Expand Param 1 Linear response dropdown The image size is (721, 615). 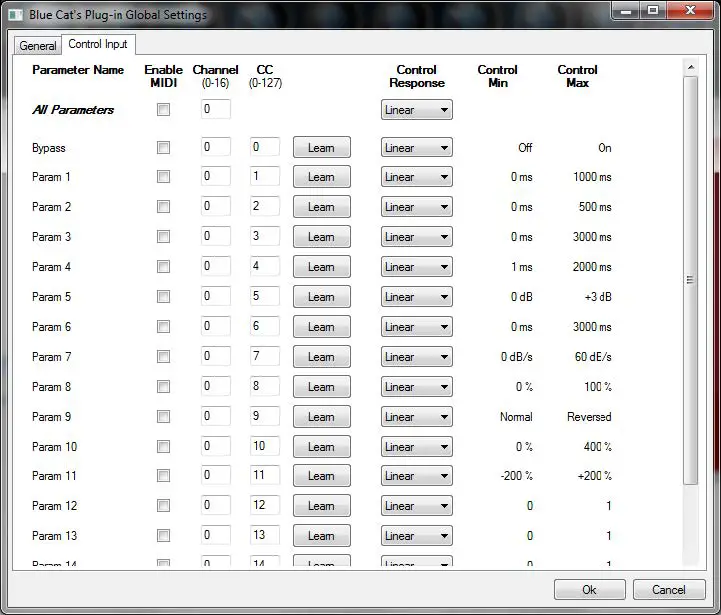(x=417, y=177)
